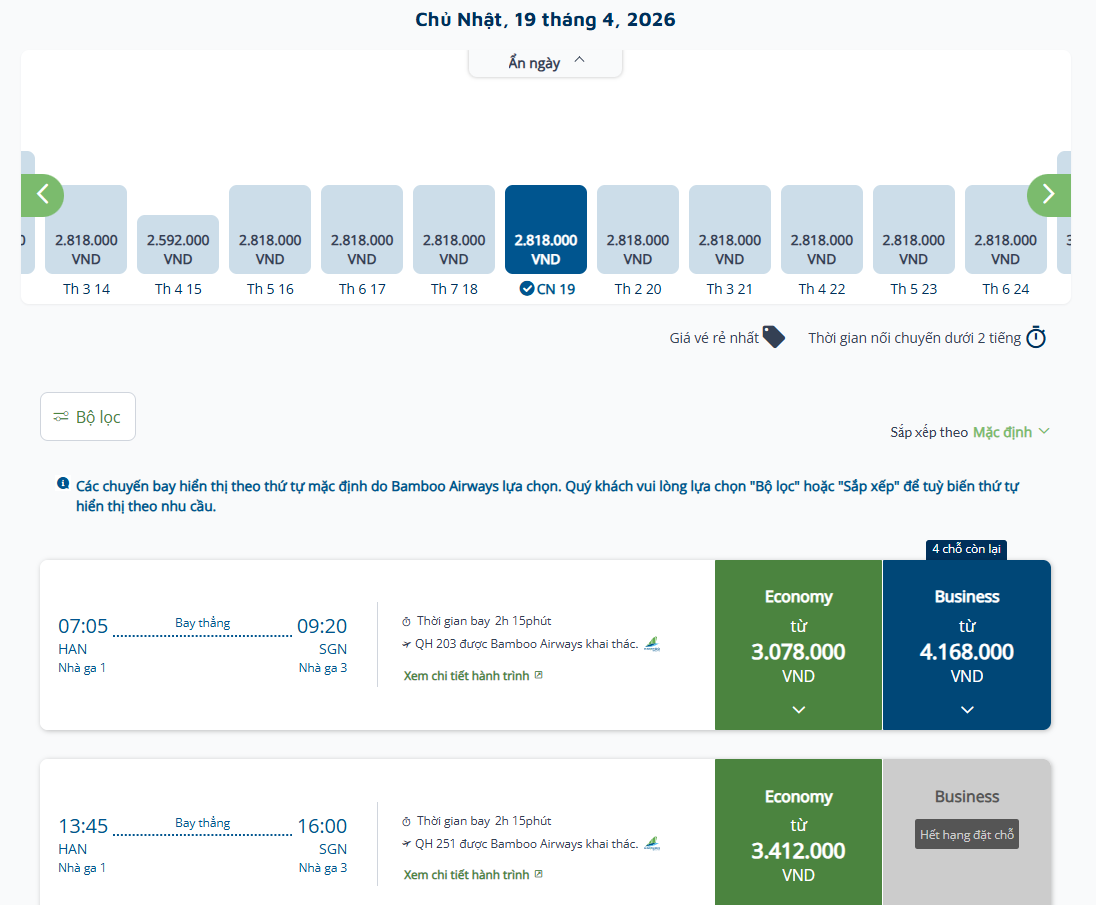Viewport: 1096px width, 905px height.
Task: Select Economy fare 3.412.000 VND for 13:45 flight
Action: tap(798, 835)
